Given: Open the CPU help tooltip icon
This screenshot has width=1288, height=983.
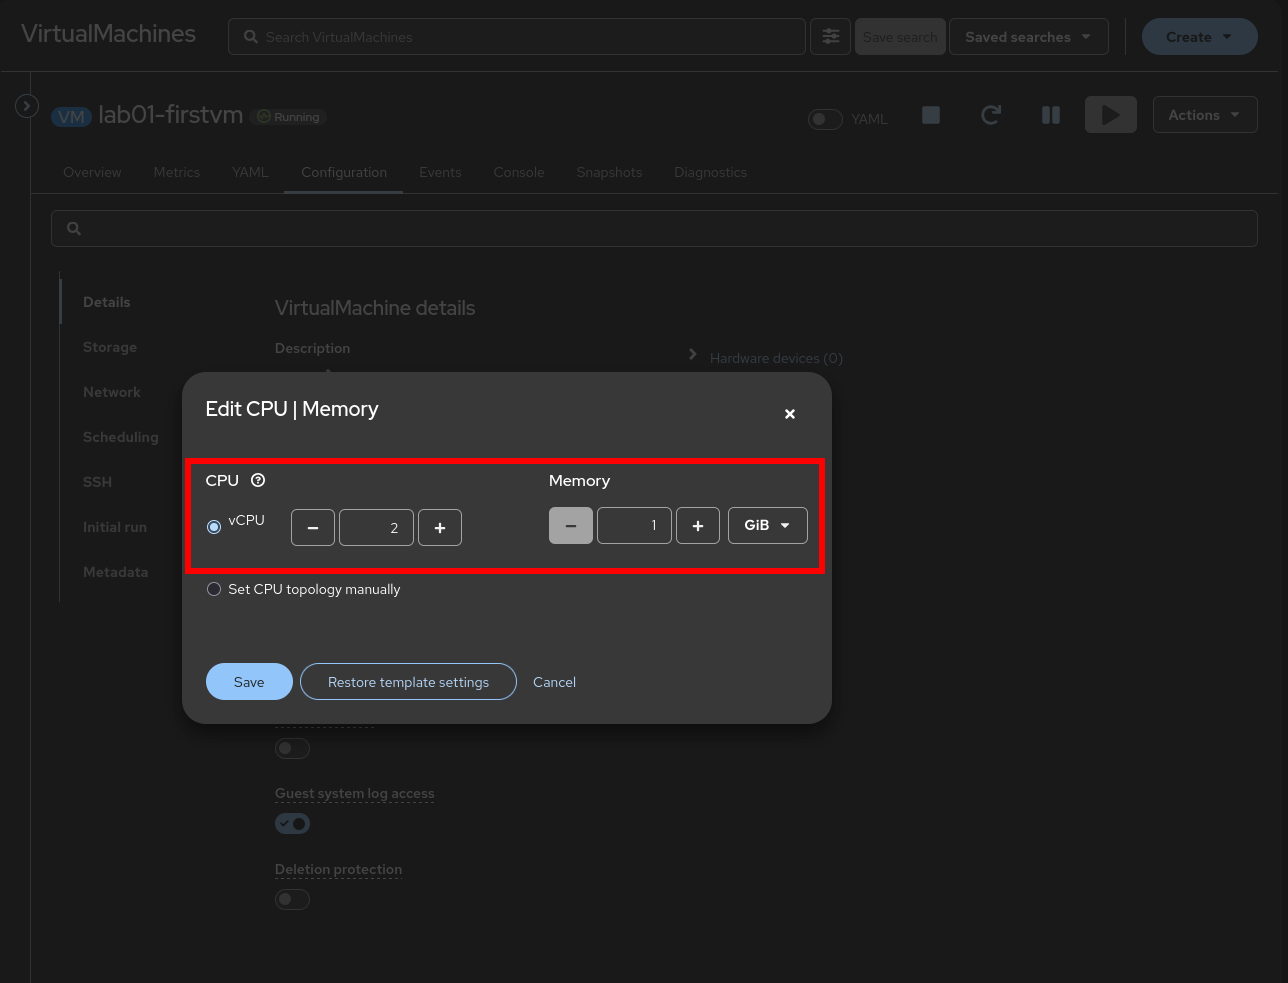Looking at the screenshot, I should point(258,480).
